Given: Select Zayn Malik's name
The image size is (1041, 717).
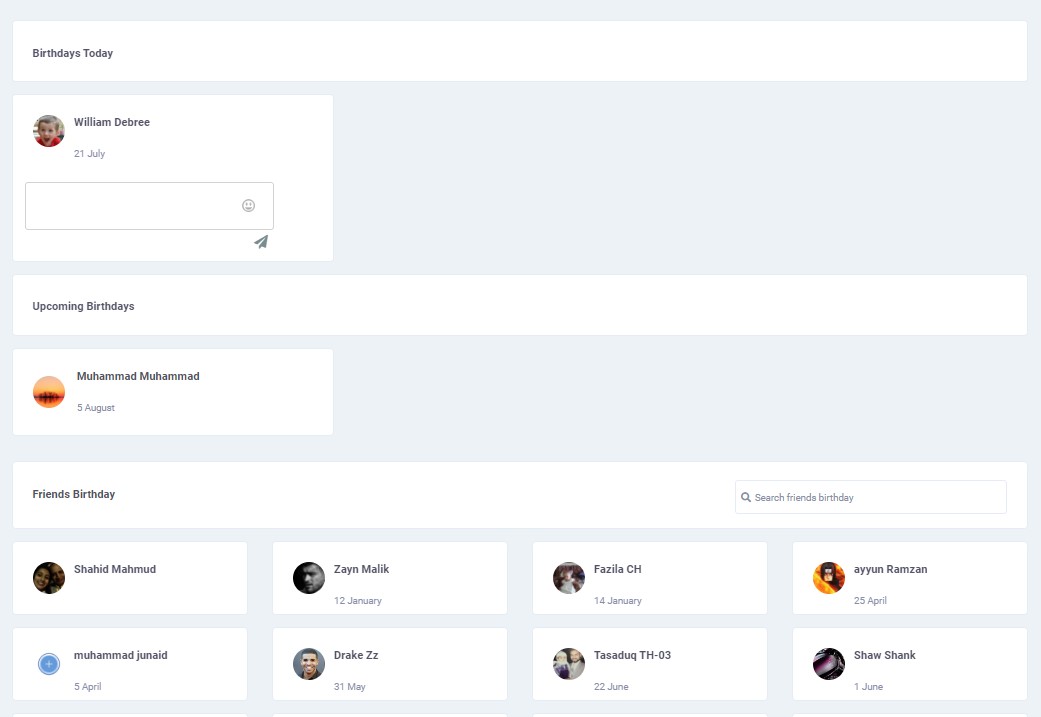Looking at the screenshot, I should pyautogui.click(x=362, y=569).
